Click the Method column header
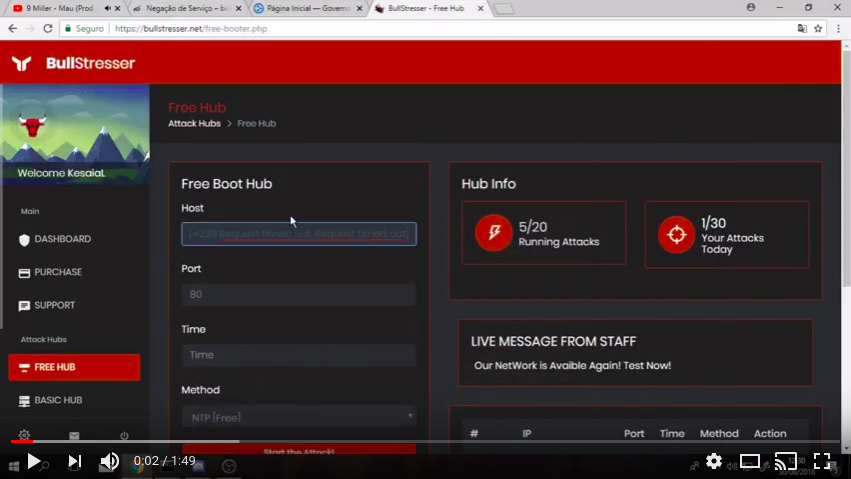This screenshot has width=851, height=479. coord(719,434)
